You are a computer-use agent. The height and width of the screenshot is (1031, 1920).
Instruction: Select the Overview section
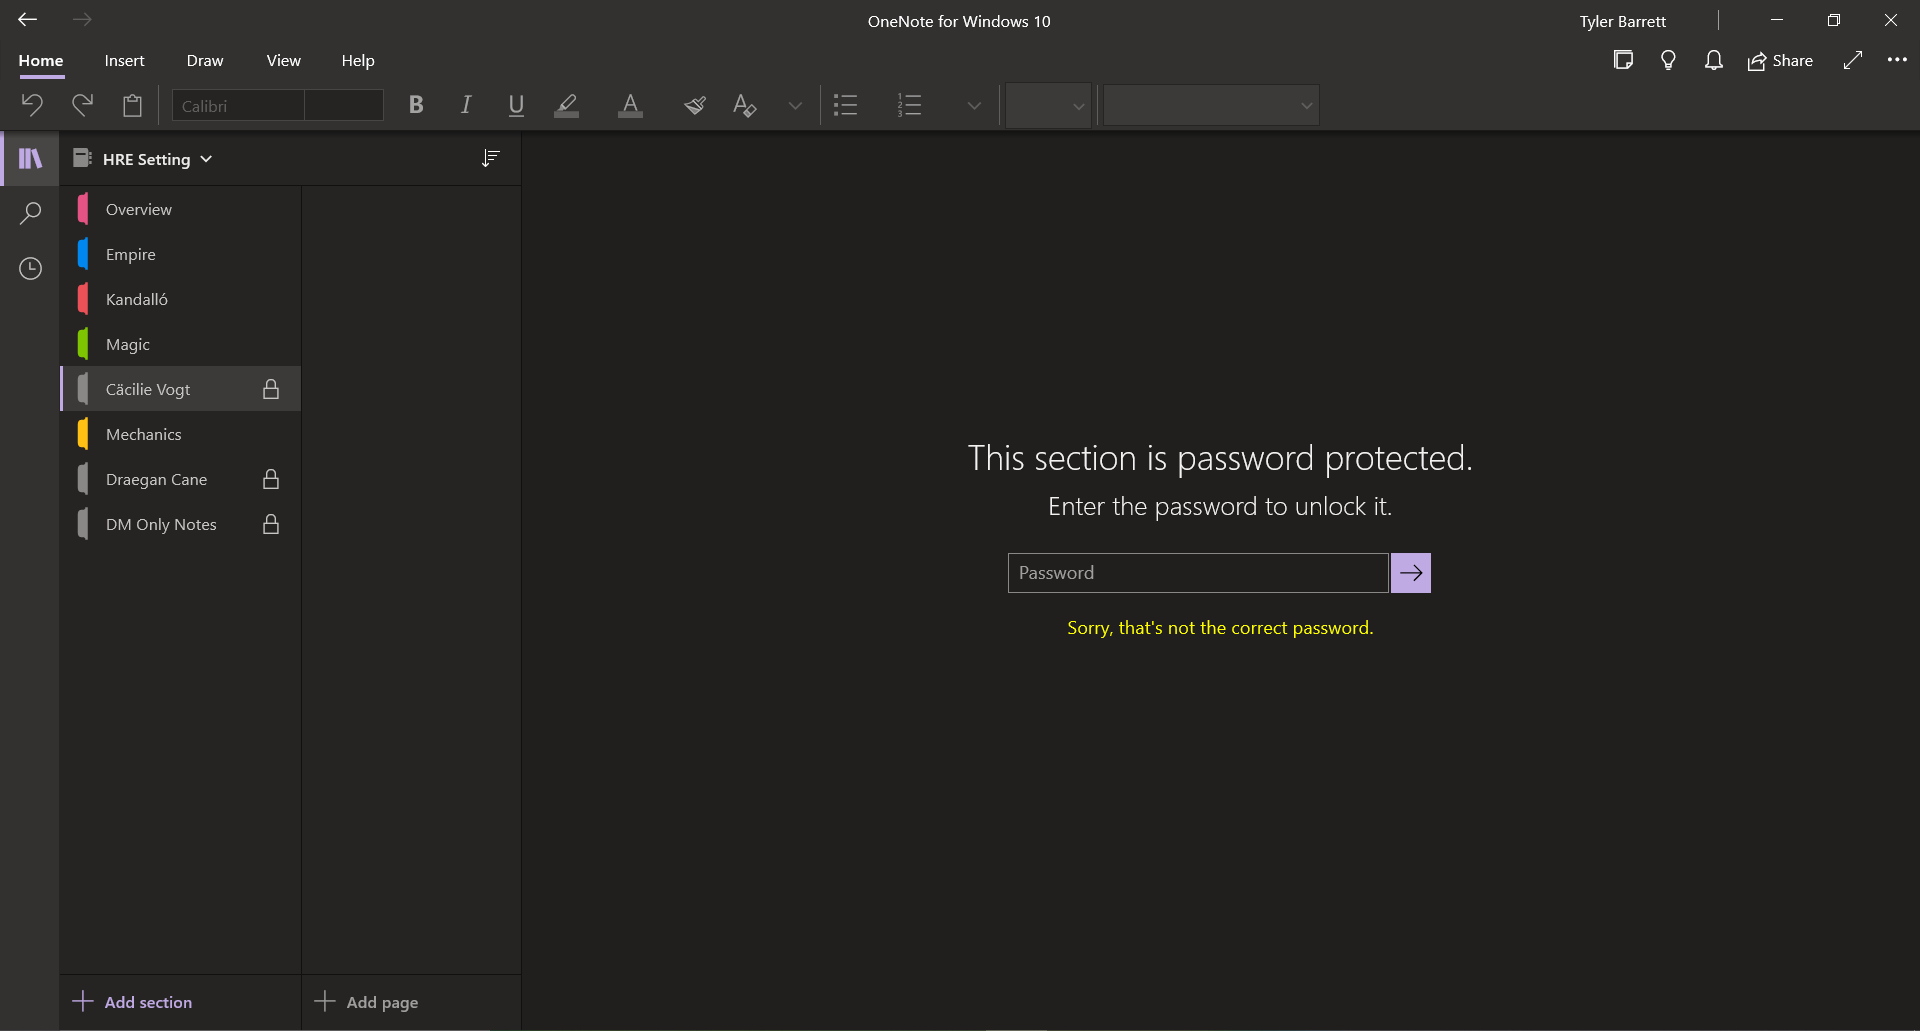(x=181, y=209)
